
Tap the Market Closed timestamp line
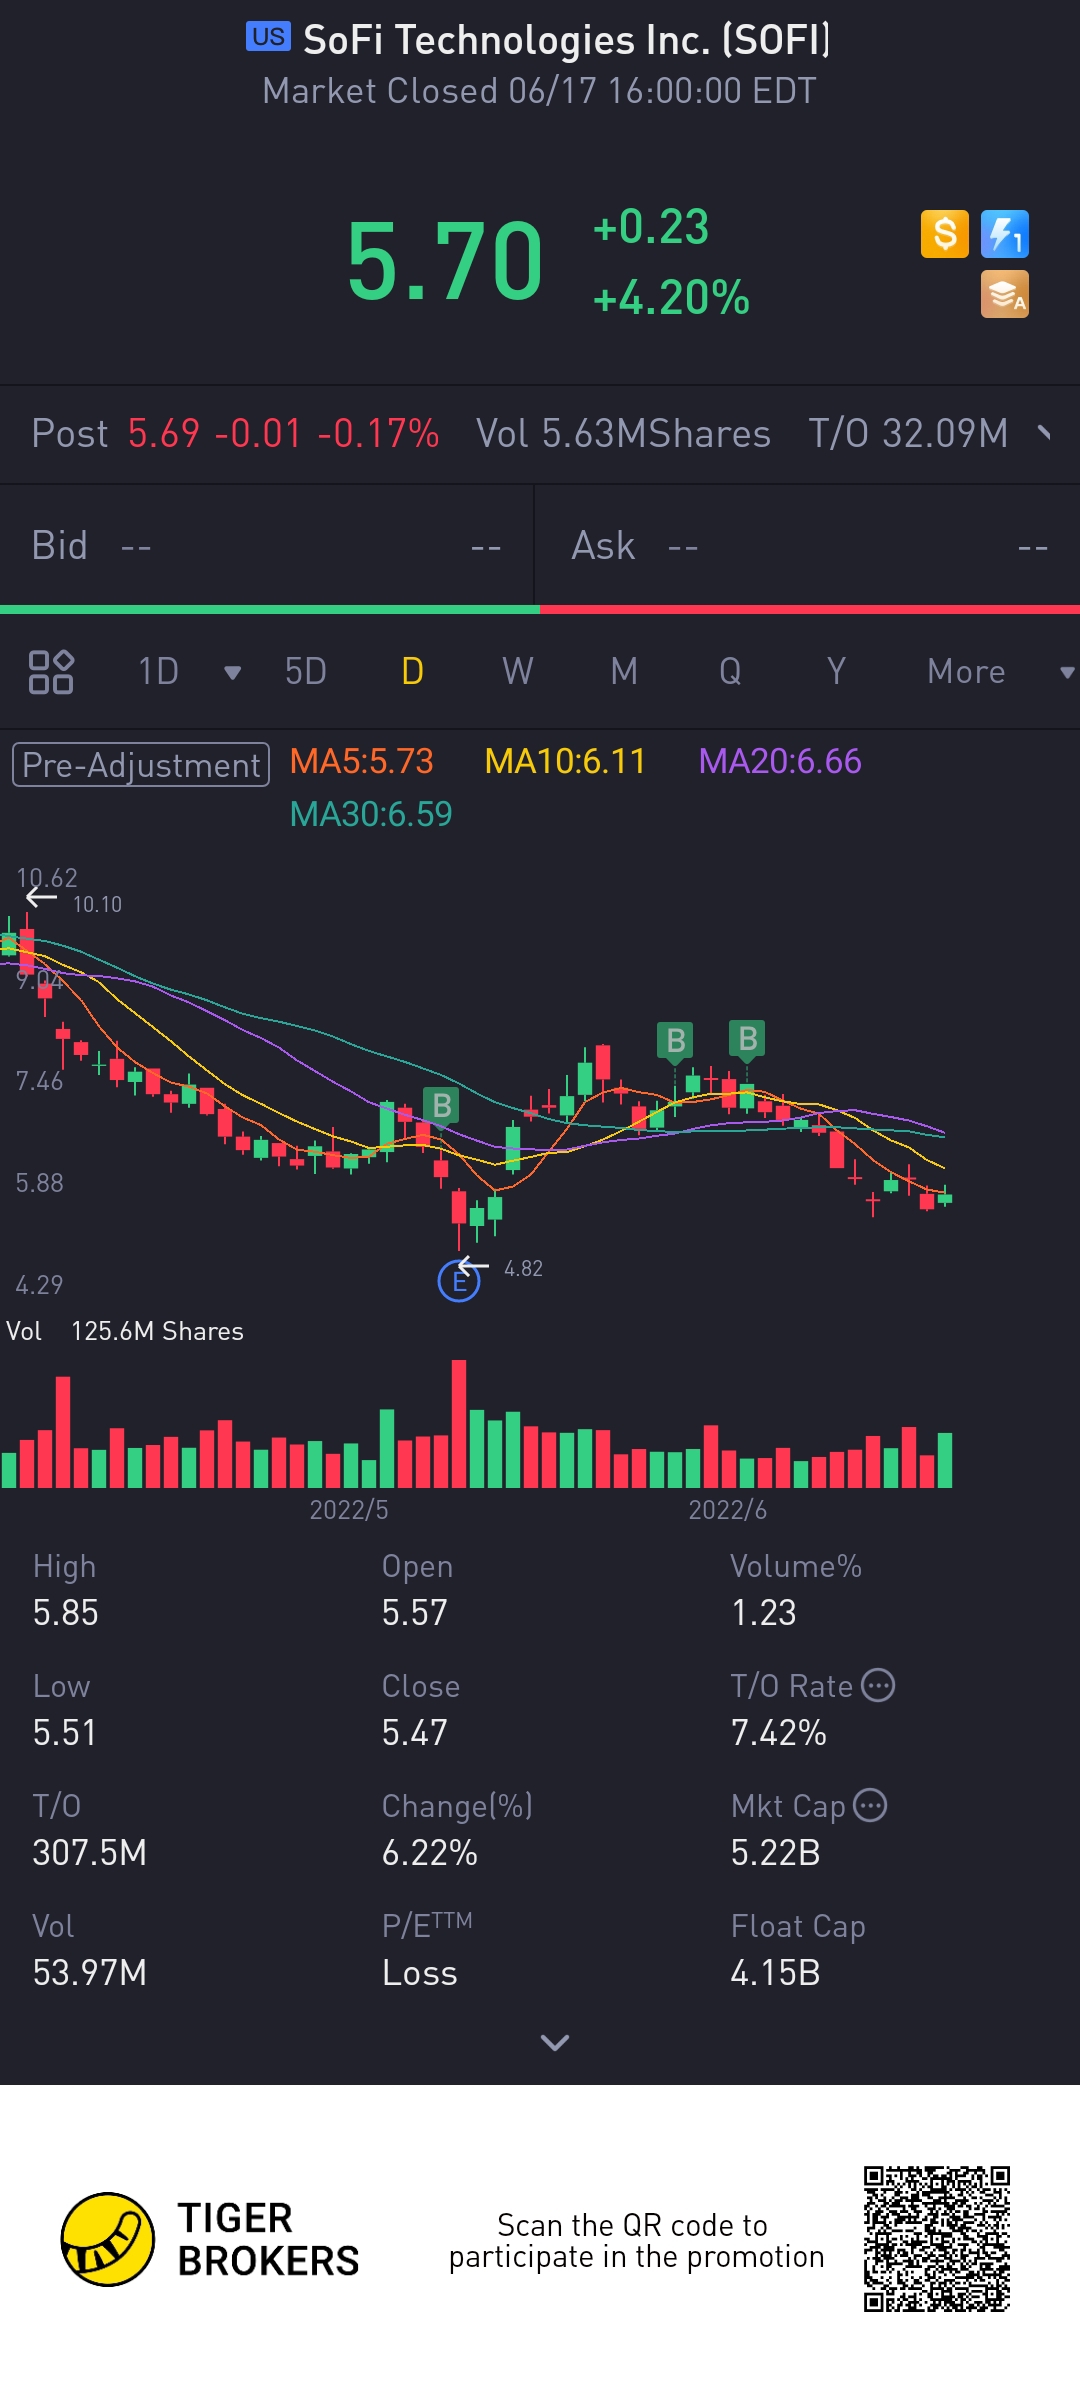(x=539, y=91)
